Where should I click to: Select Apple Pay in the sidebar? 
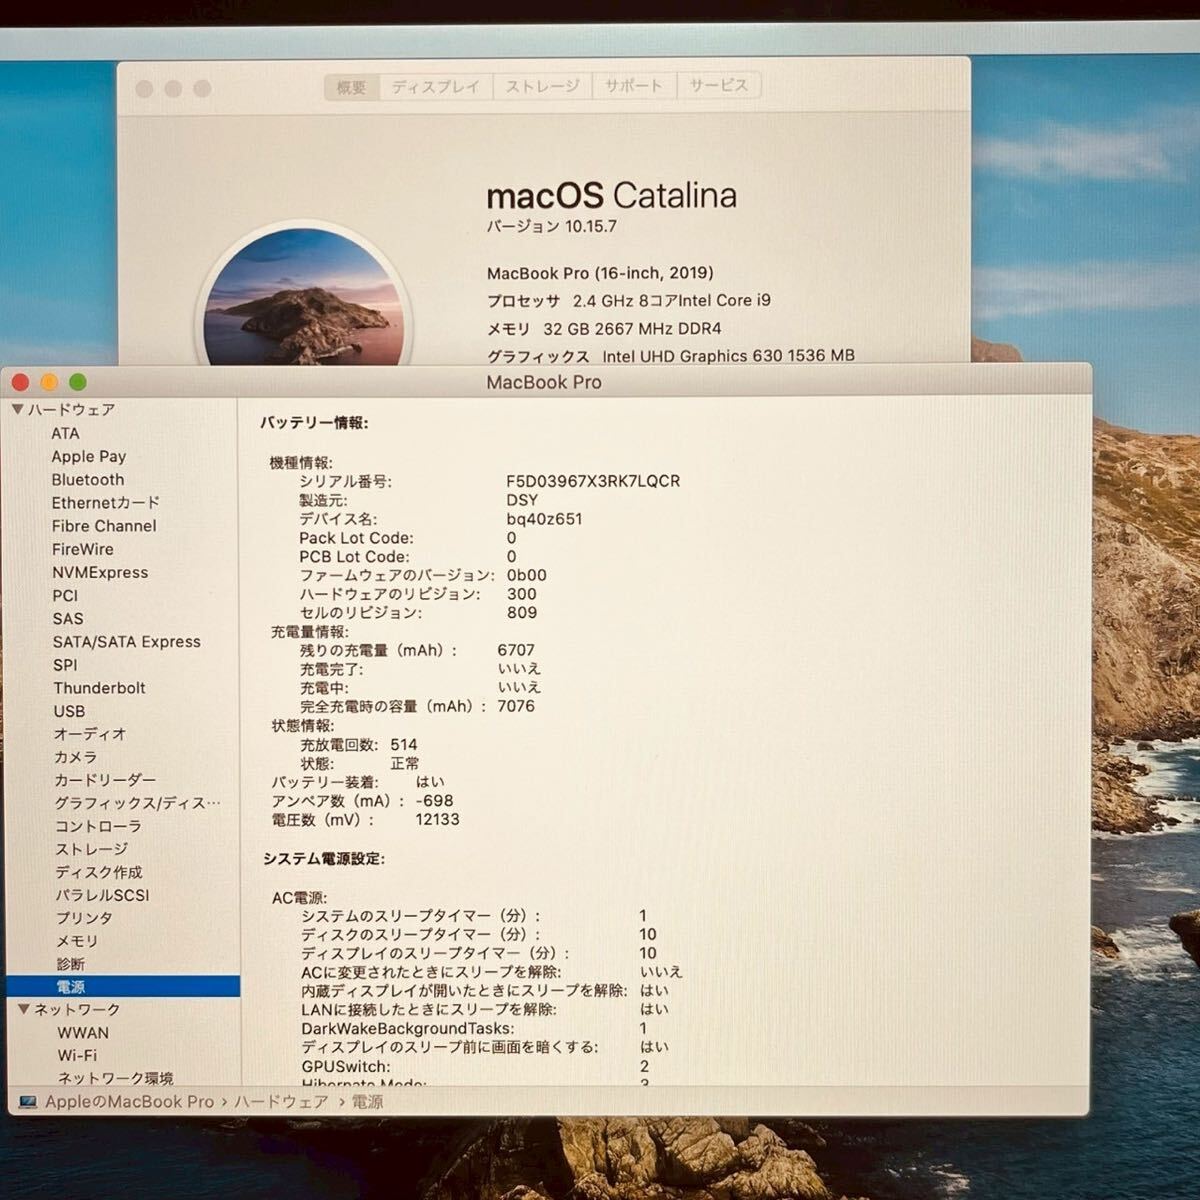coord(89,456)
